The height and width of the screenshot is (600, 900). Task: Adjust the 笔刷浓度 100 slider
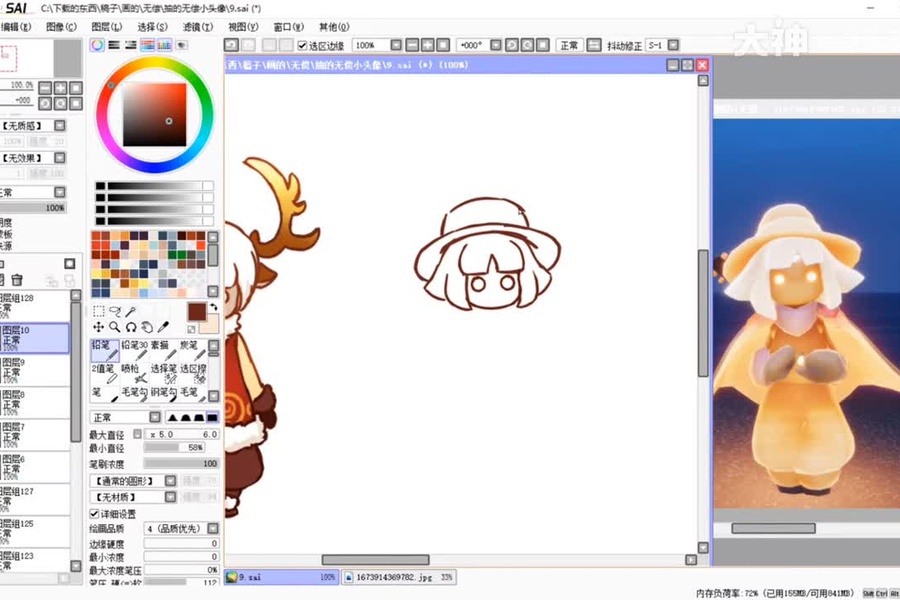pos(181,463)
